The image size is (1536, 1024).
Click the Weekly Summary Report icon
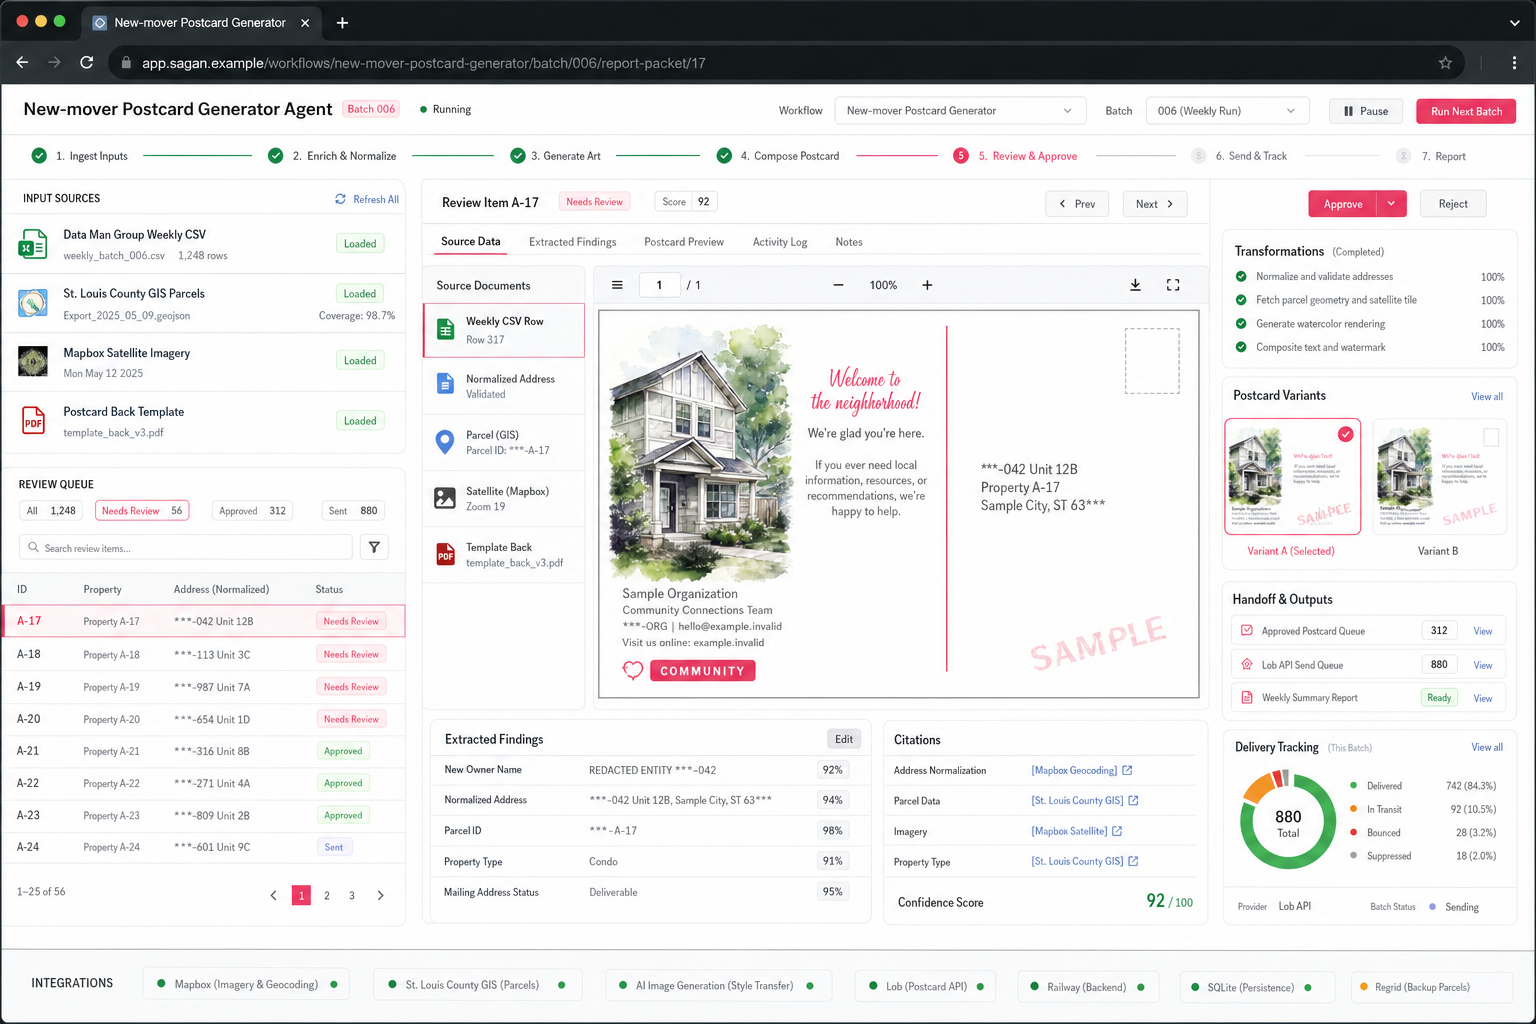(x=1247, y=697)
